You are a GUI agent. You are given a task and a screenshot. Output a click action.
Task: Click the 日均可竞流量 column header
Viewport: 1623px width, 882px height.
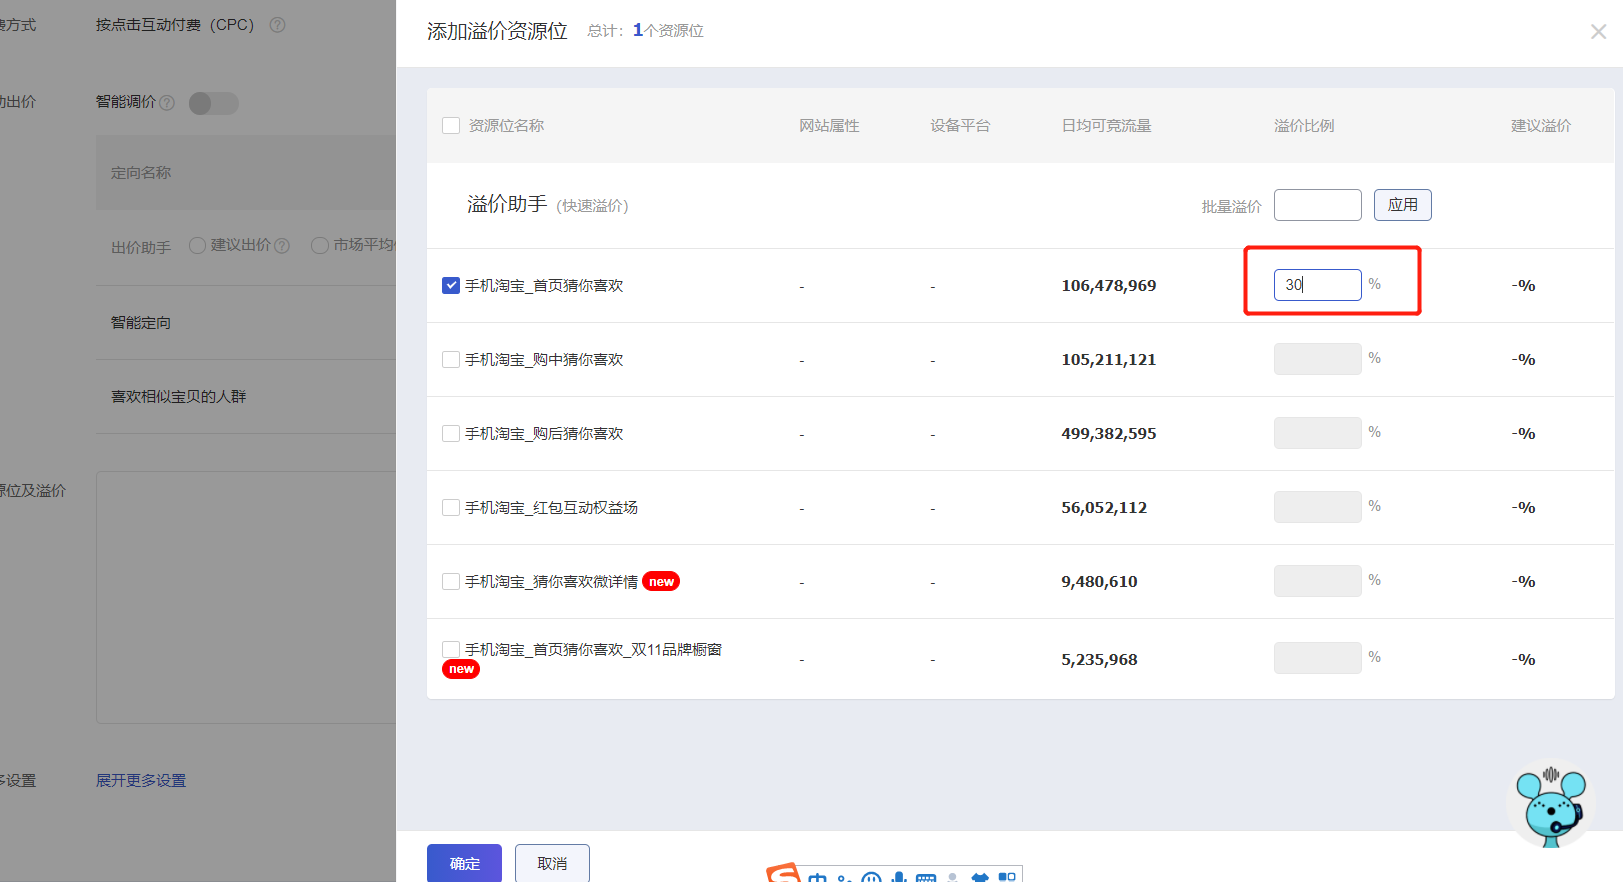(x=1106, y=126)
